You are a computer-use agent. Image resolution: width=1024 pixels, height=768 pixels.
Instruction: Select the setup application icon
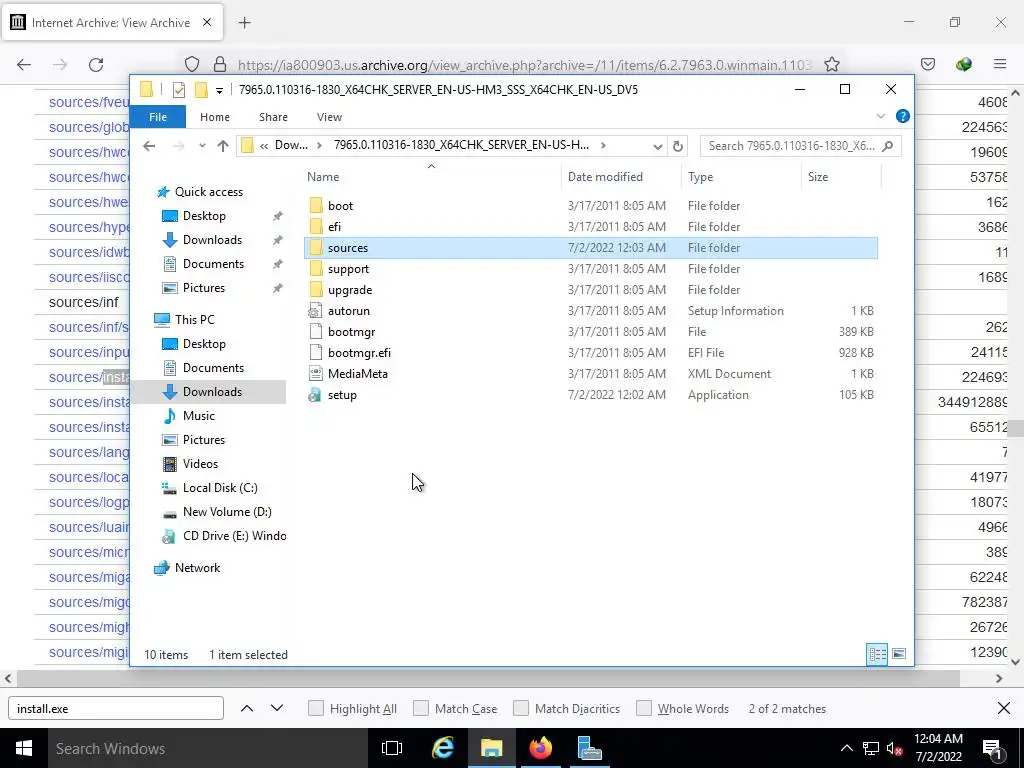click(x=315, y=394)
